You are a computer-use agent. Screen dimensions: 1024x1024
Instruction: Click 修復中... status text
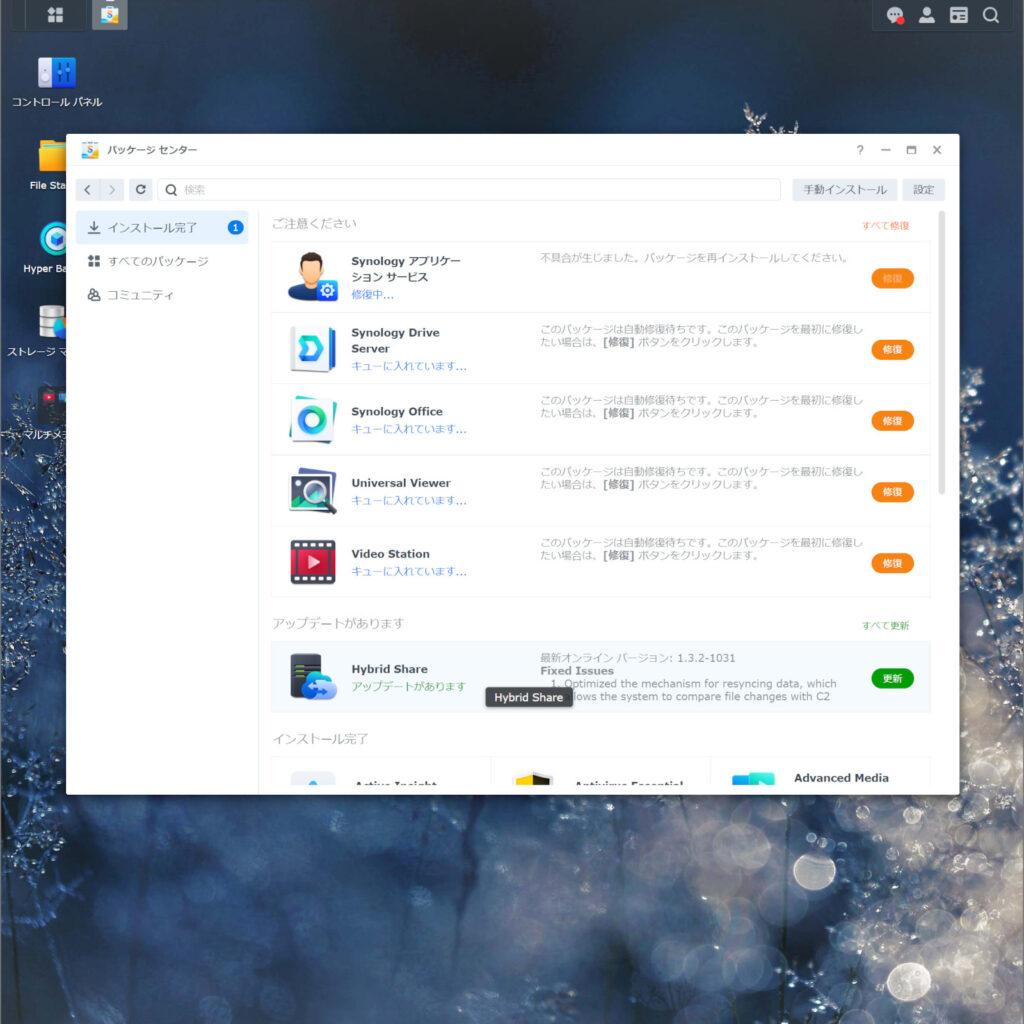point(372,295)
